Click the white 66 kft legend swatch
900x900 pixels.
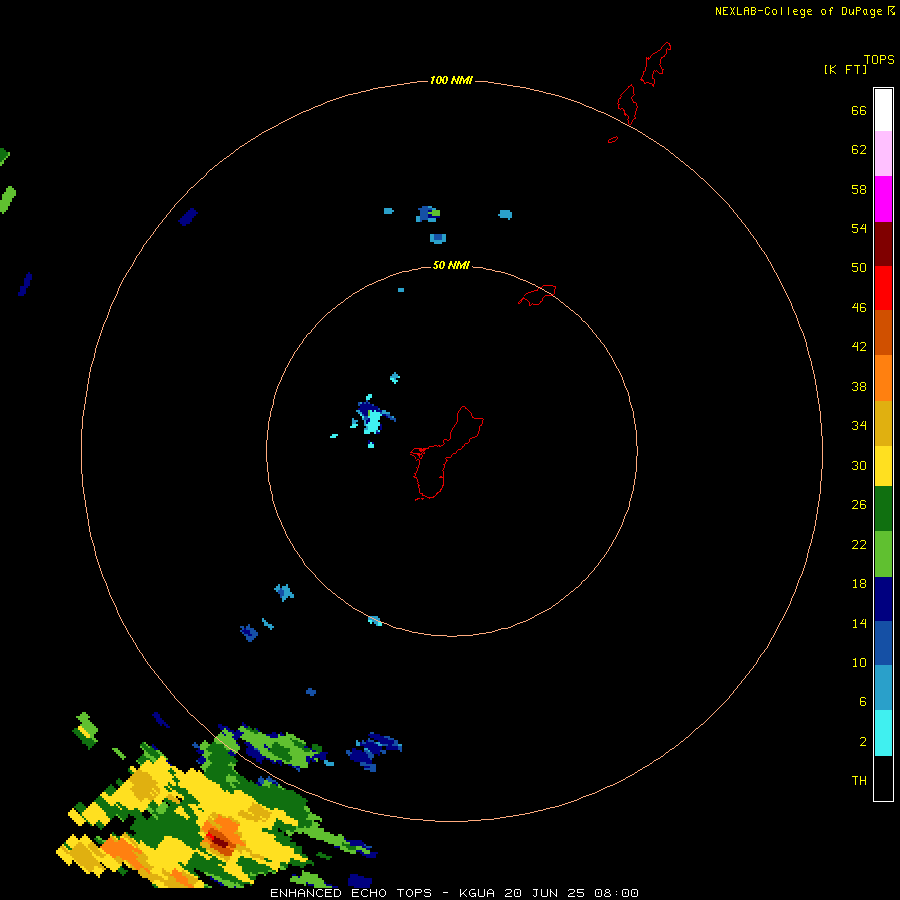883,110
